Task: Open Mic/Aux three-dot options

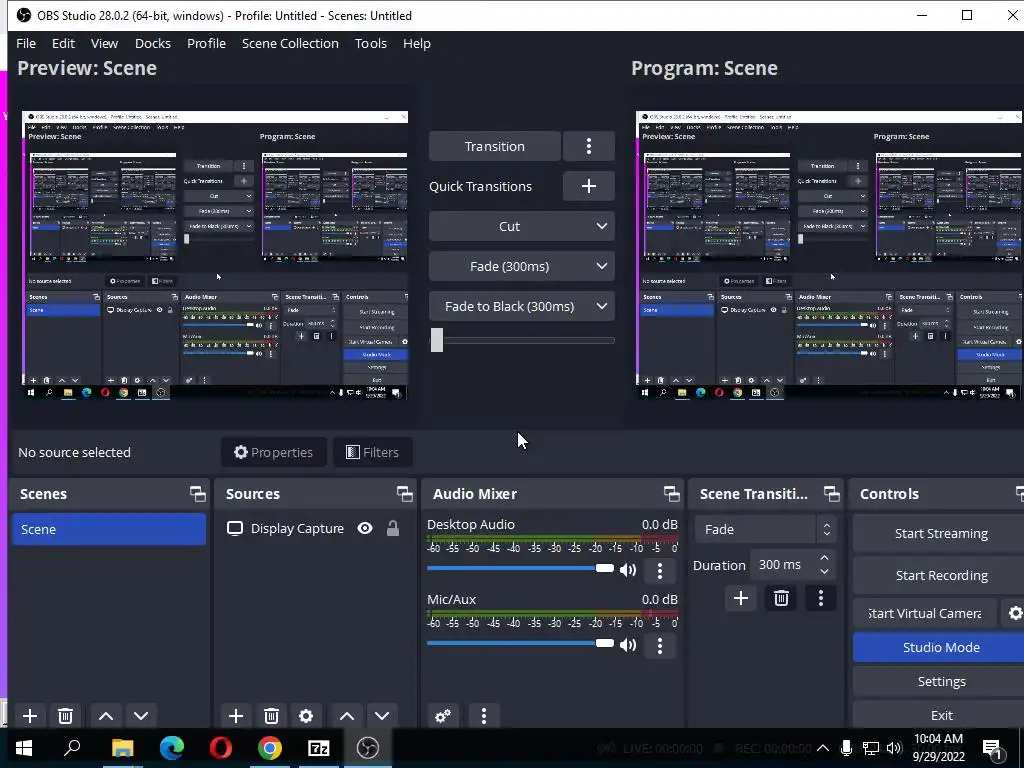Action: point(660,645)
